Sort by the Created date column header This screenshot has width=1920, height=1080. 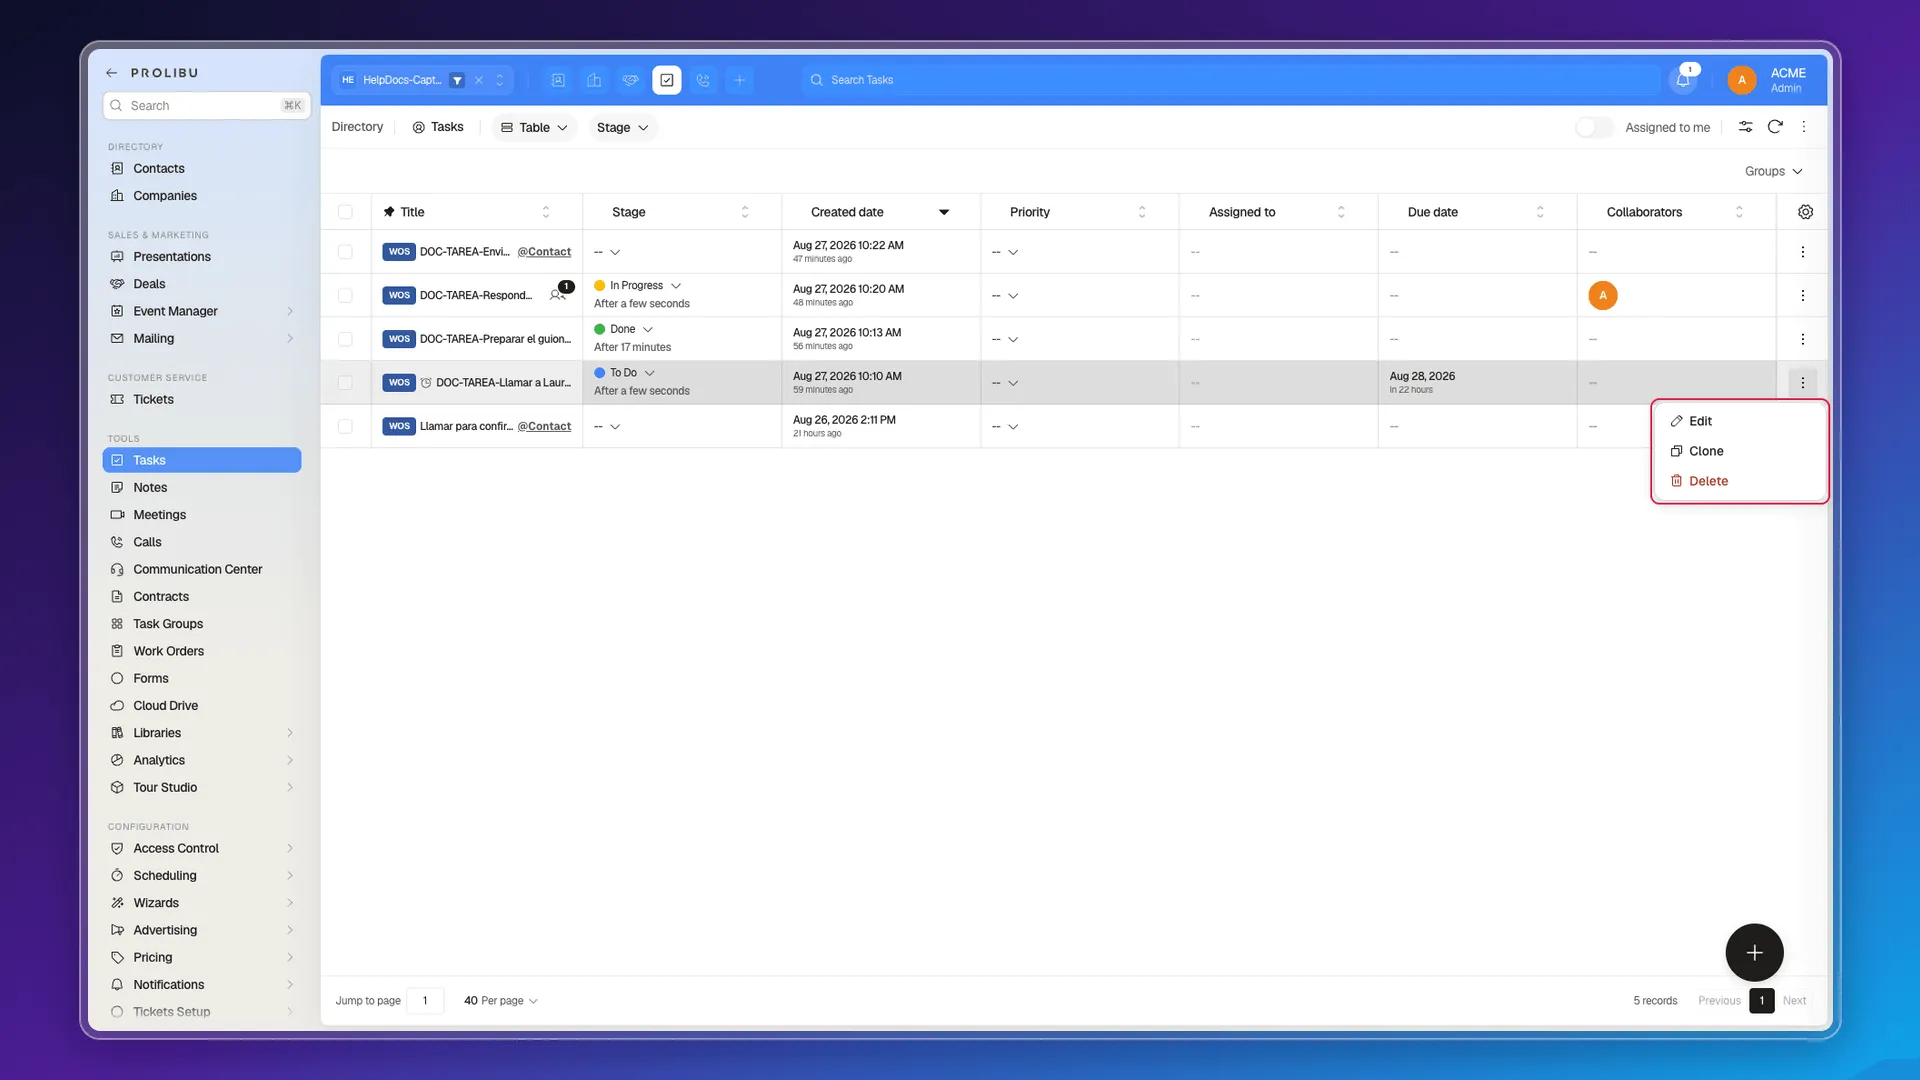click(879, 212)
